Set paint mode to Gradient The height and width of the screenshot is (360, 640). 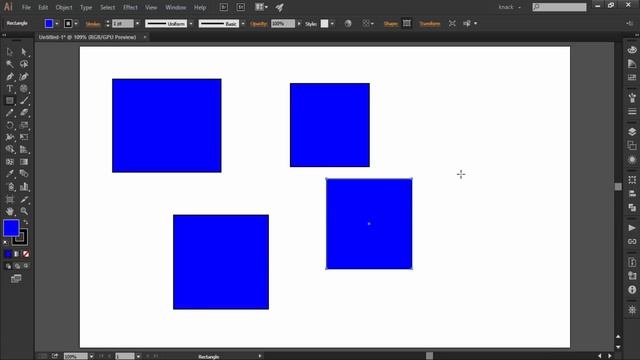click(x=17, y=254)
